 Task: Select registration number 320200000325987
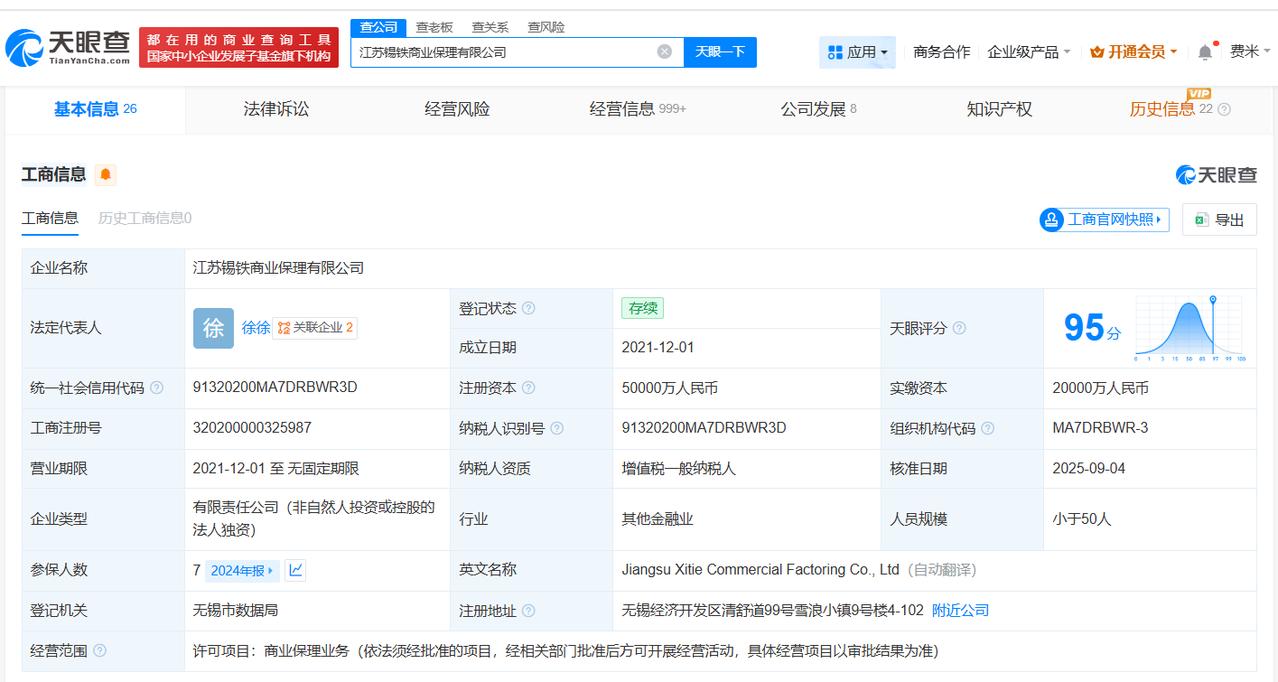point(252,428)
